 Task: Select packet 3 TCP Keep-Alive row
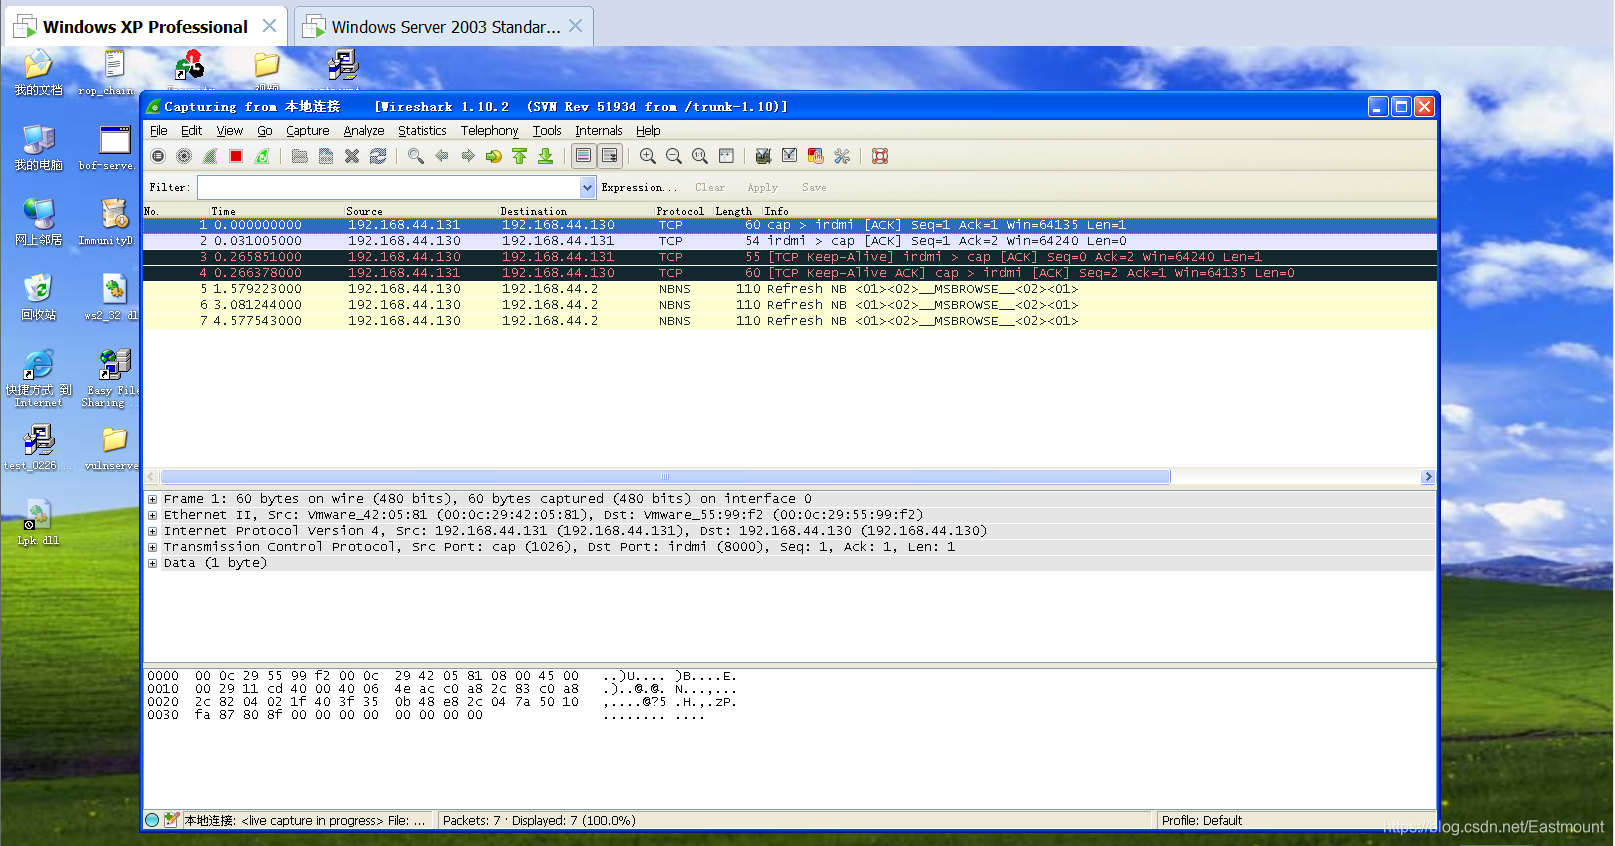tap(790, 257)
